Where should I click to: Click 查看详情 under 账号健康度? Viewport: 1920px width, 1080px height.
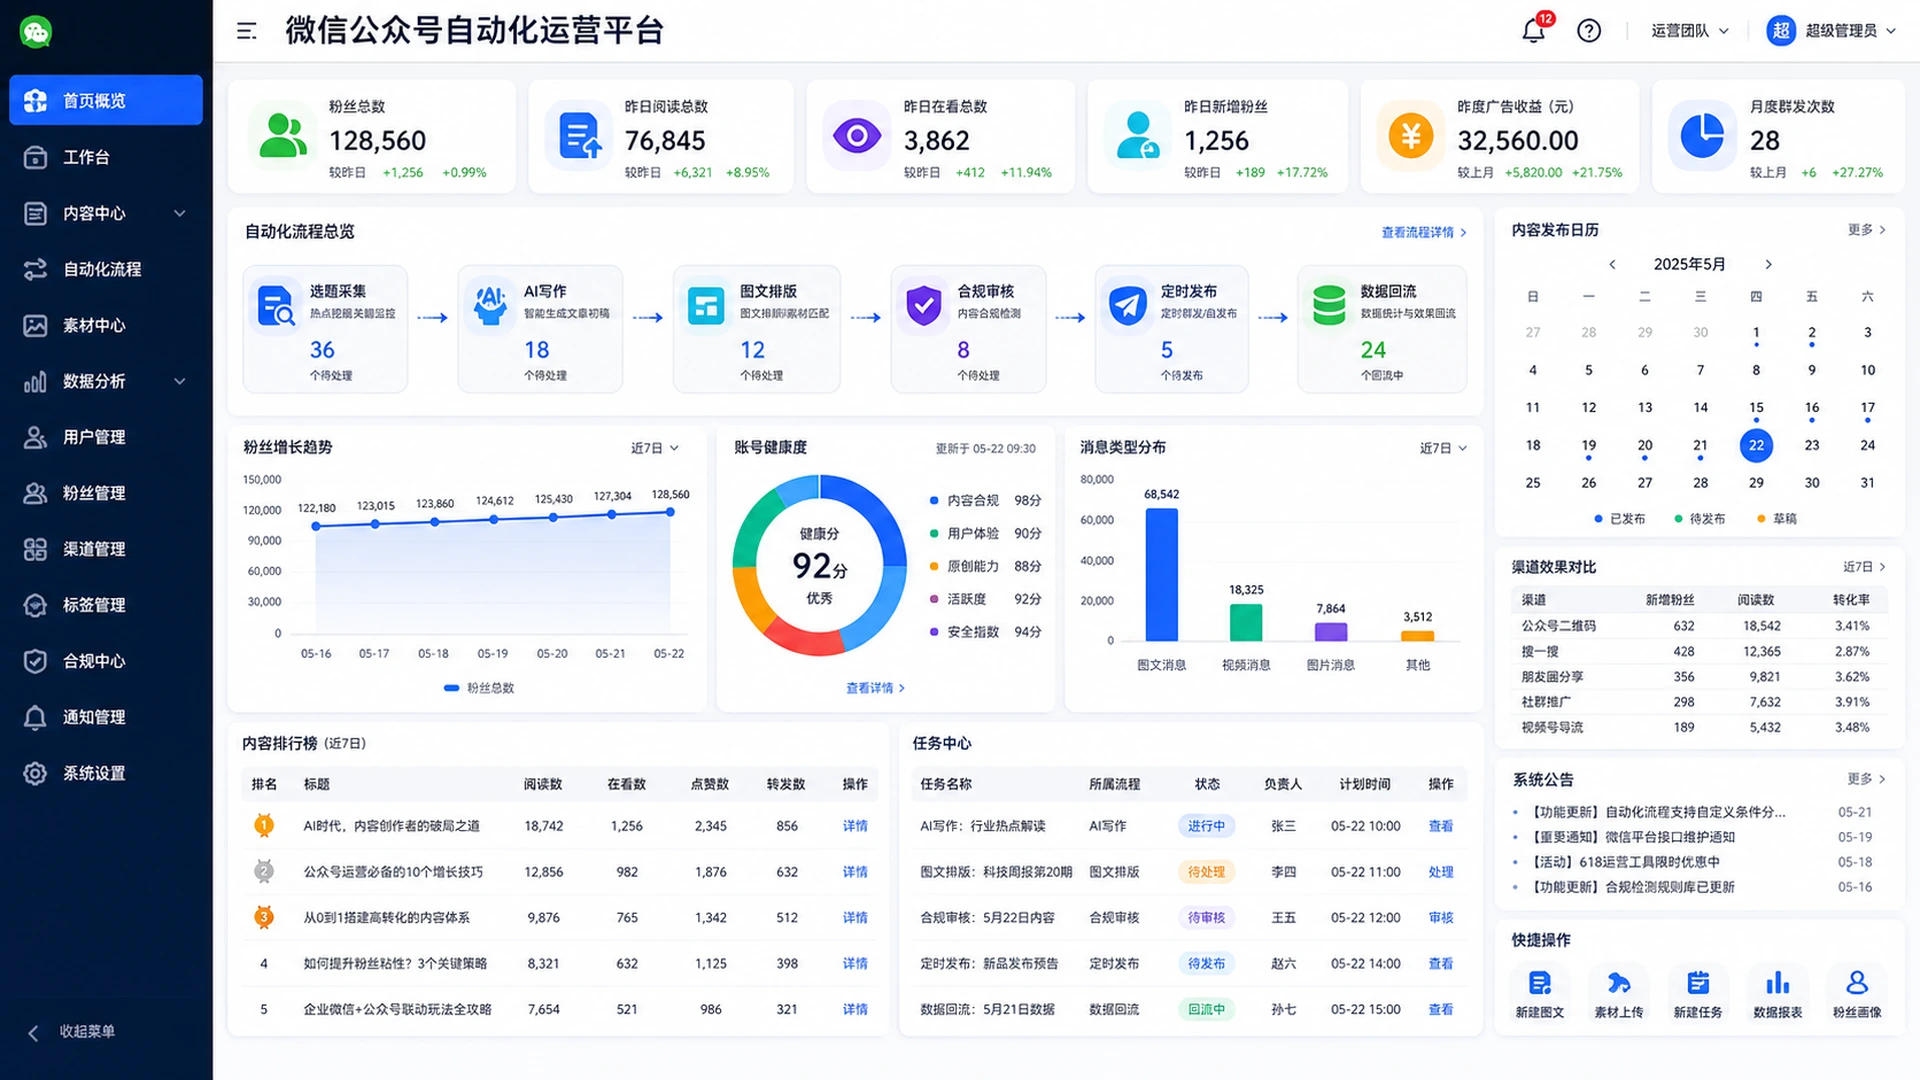(875, 688)
